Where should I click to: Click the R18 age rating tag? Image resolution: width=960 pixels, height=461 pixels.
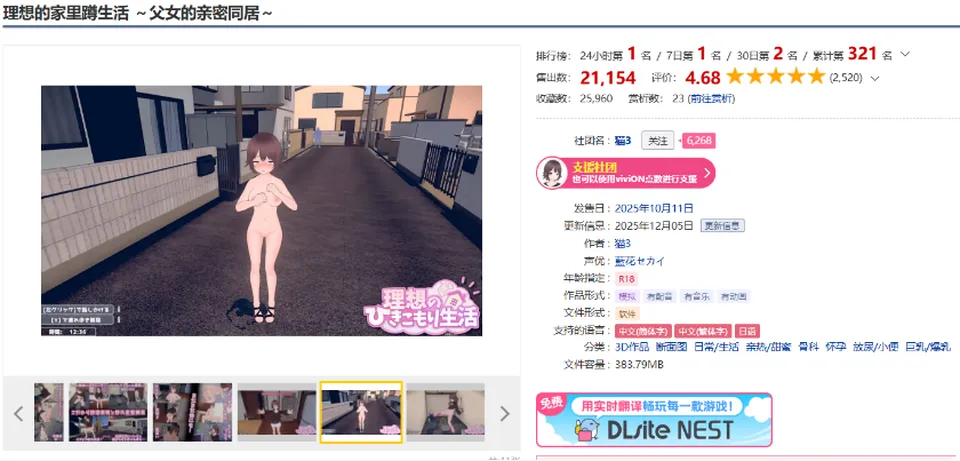(x=626, y=279)
